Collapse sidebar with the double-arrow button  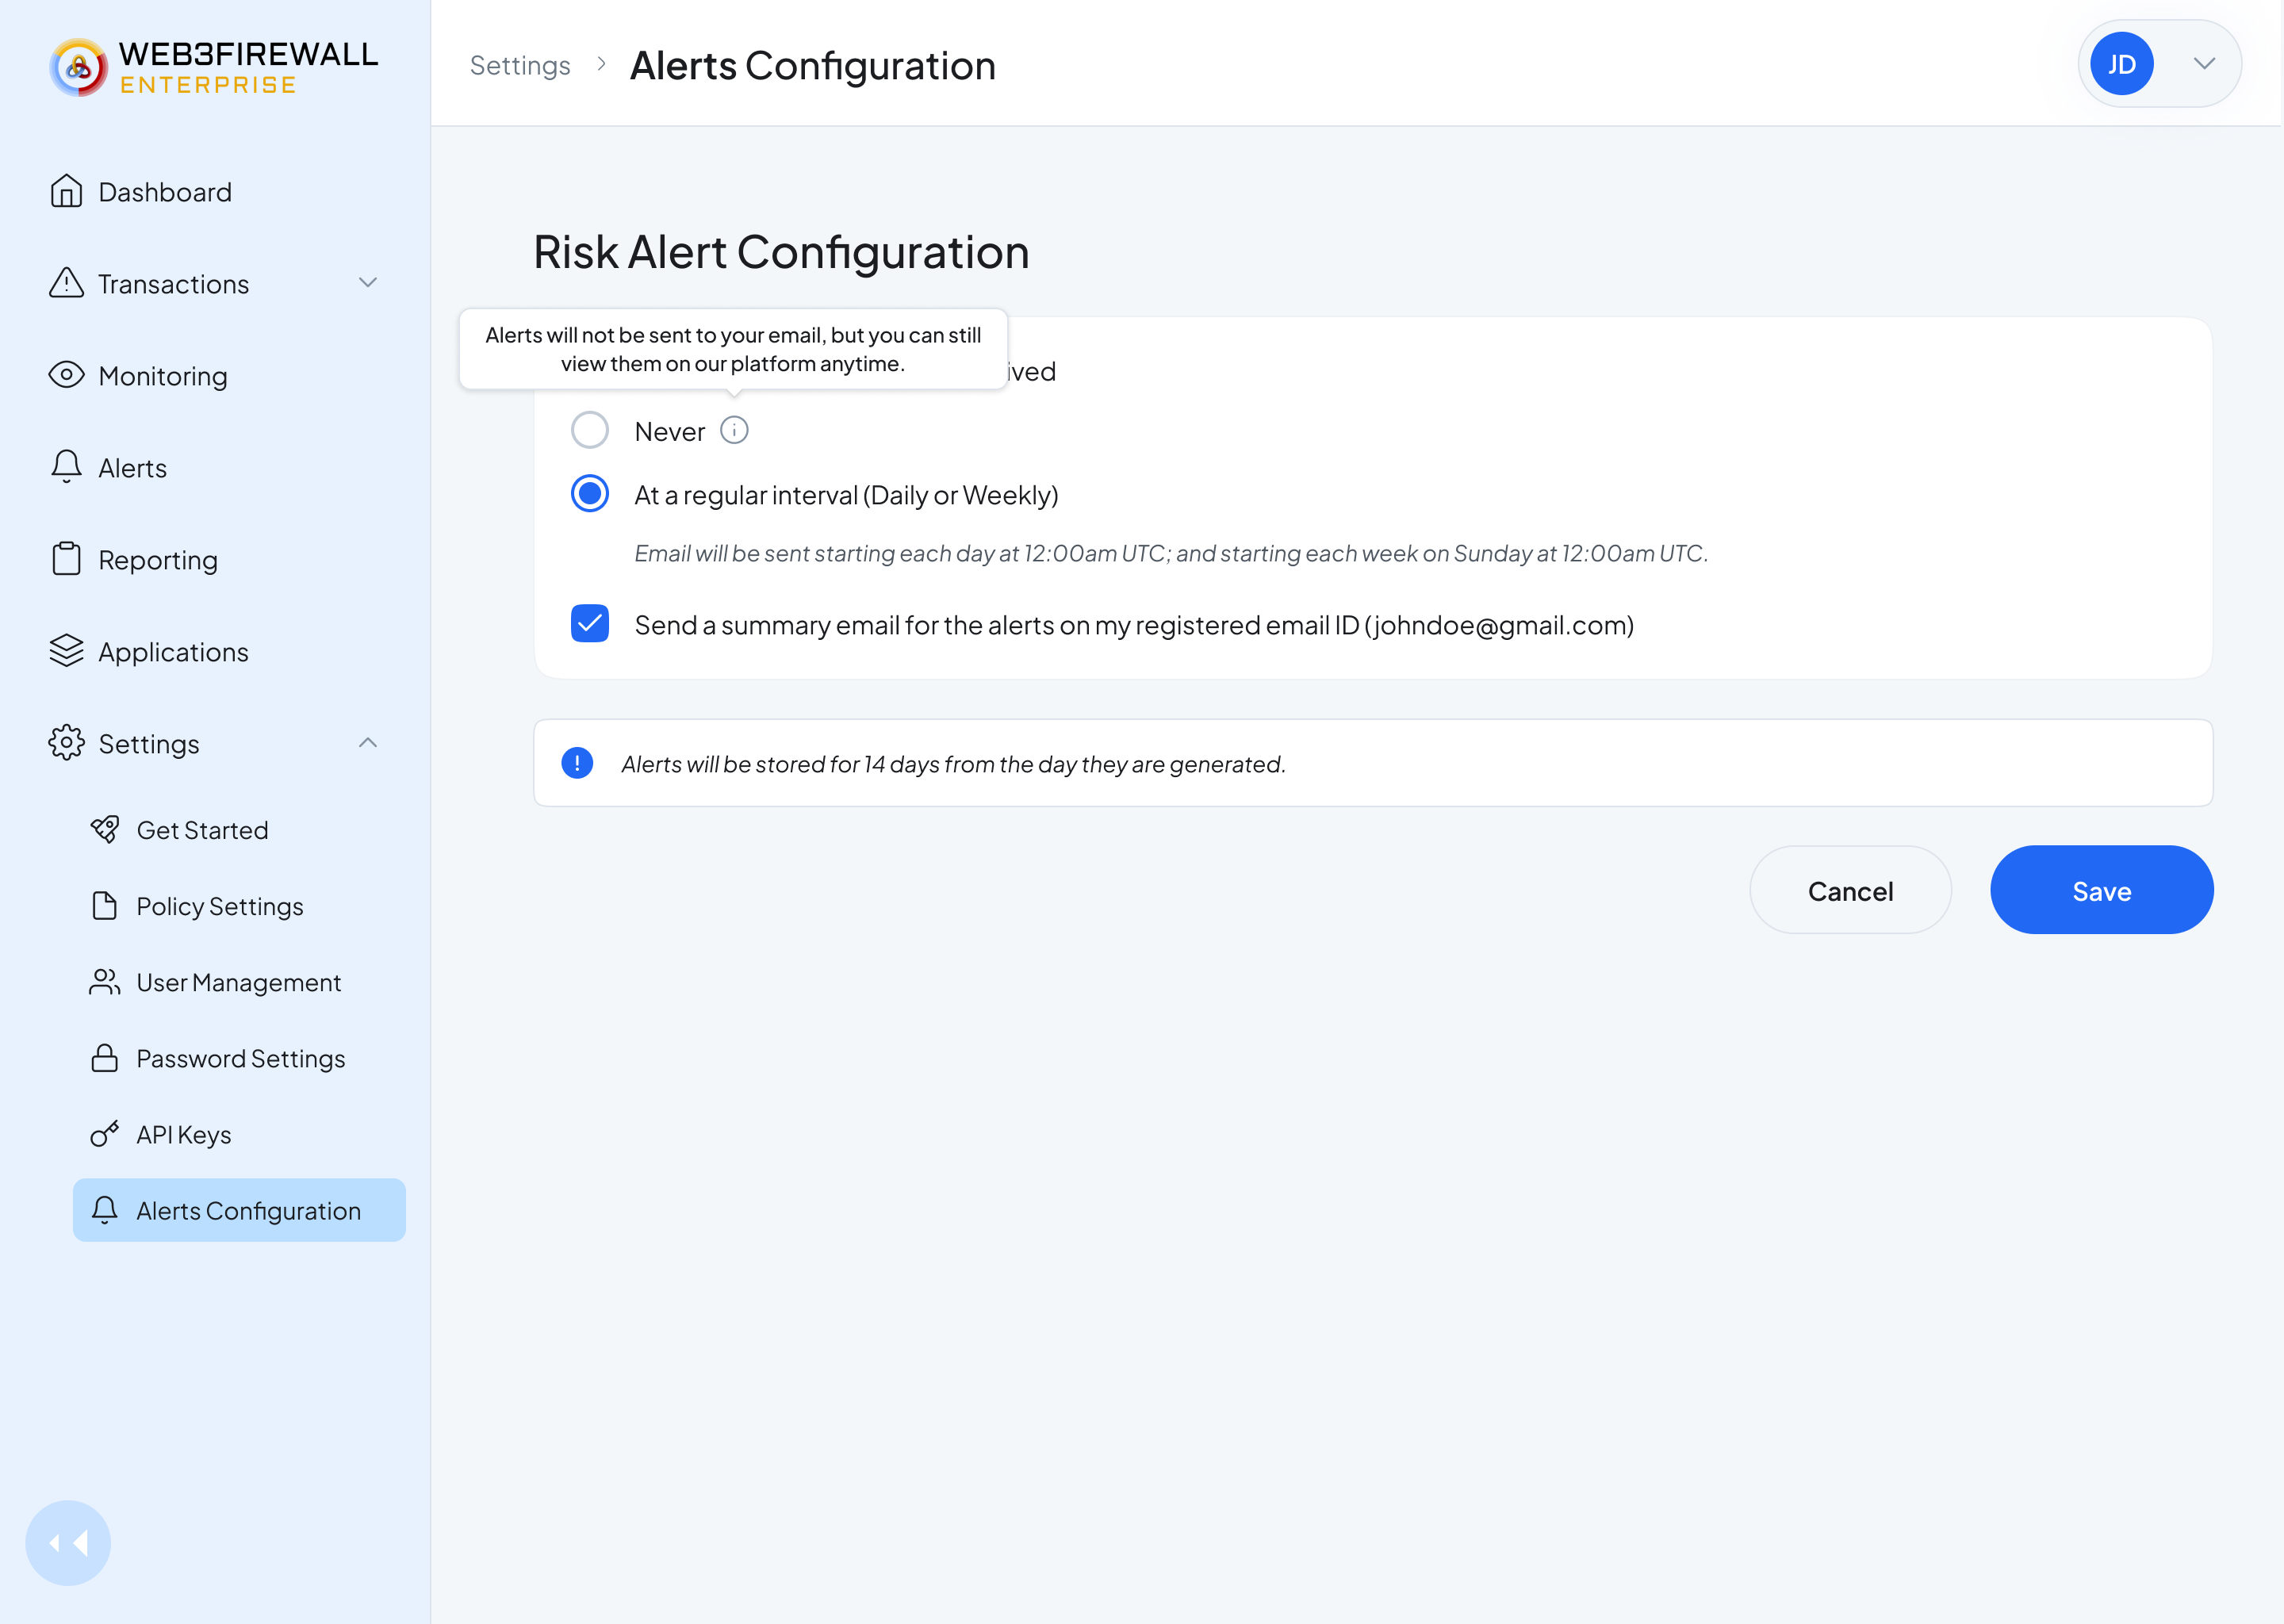(x=68, y=1543)
